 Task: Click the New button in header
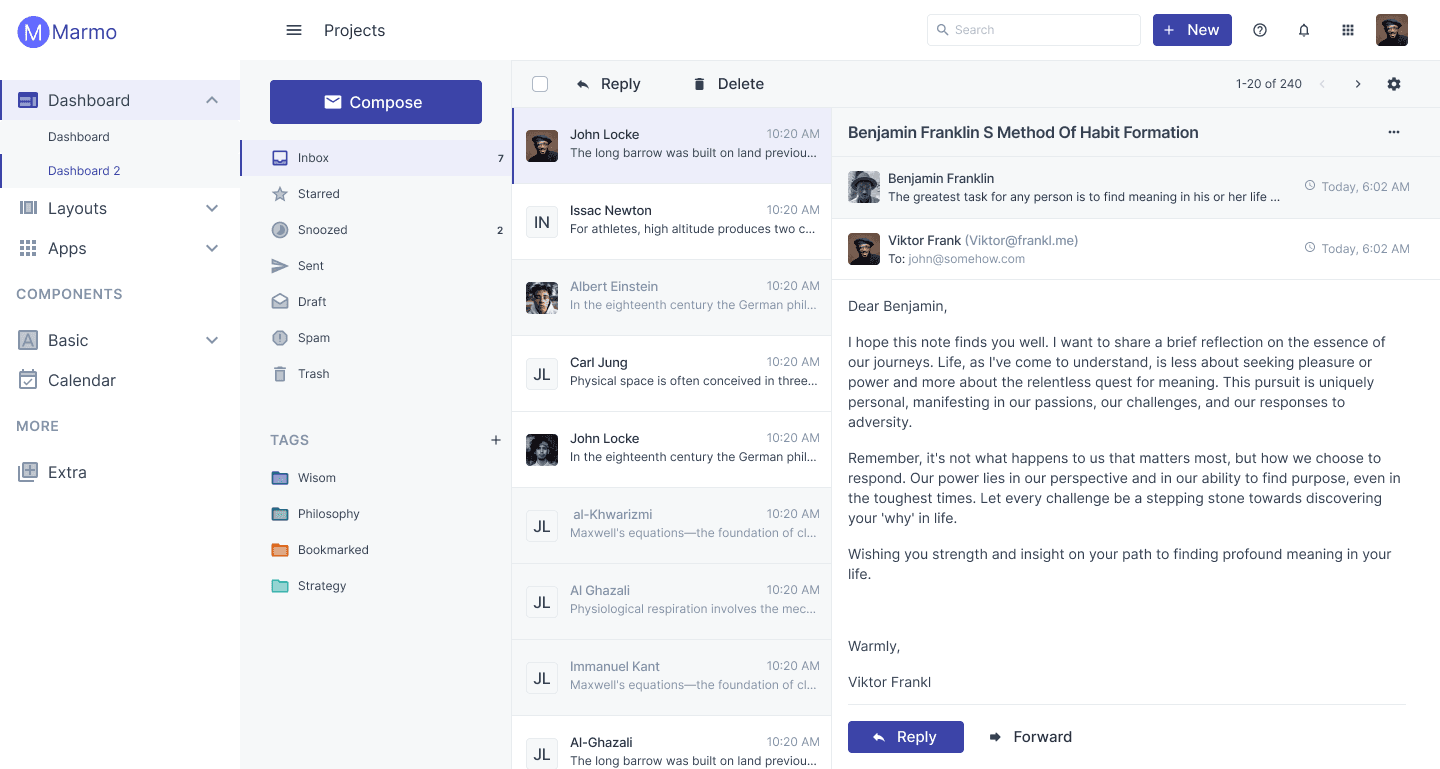(x=1192, y=30)
